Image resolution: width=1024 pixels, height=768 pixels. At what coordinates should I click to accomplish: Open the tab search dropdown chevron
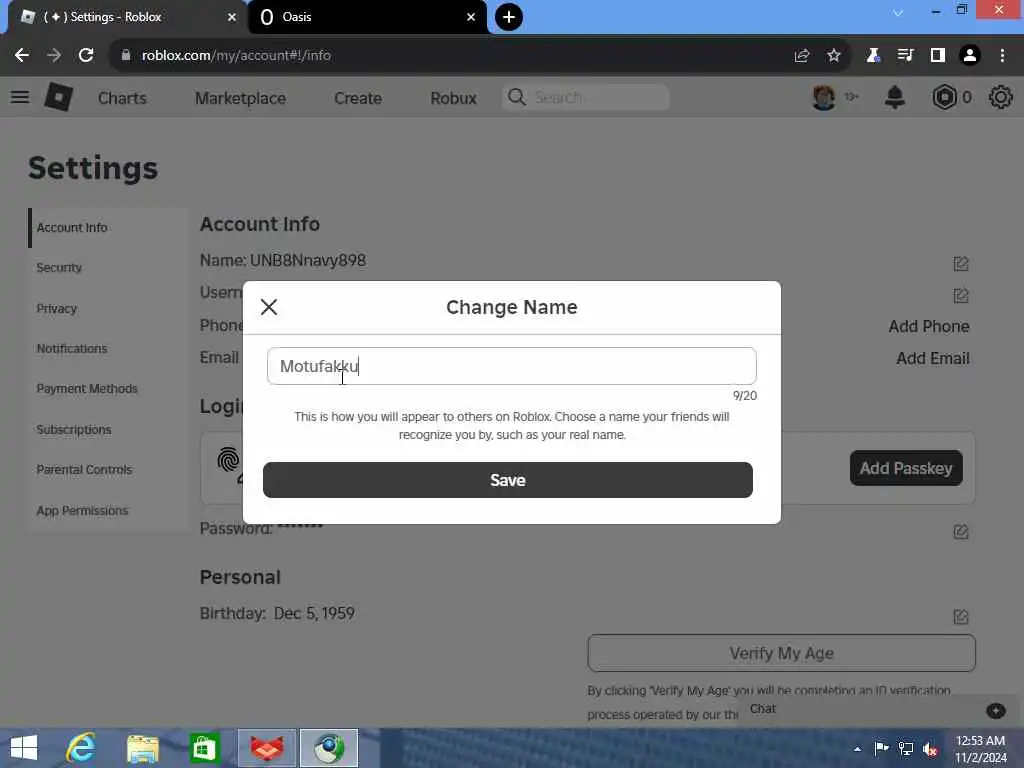pyautogui.click(x=898, y=13)
